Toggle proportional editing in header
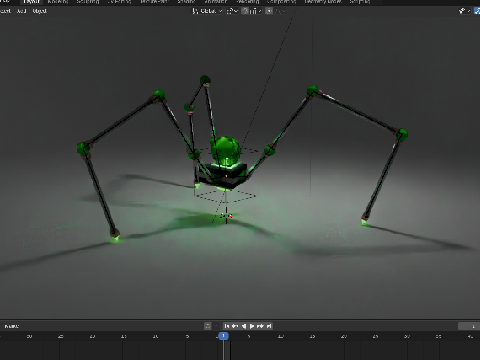 [269, 11]
